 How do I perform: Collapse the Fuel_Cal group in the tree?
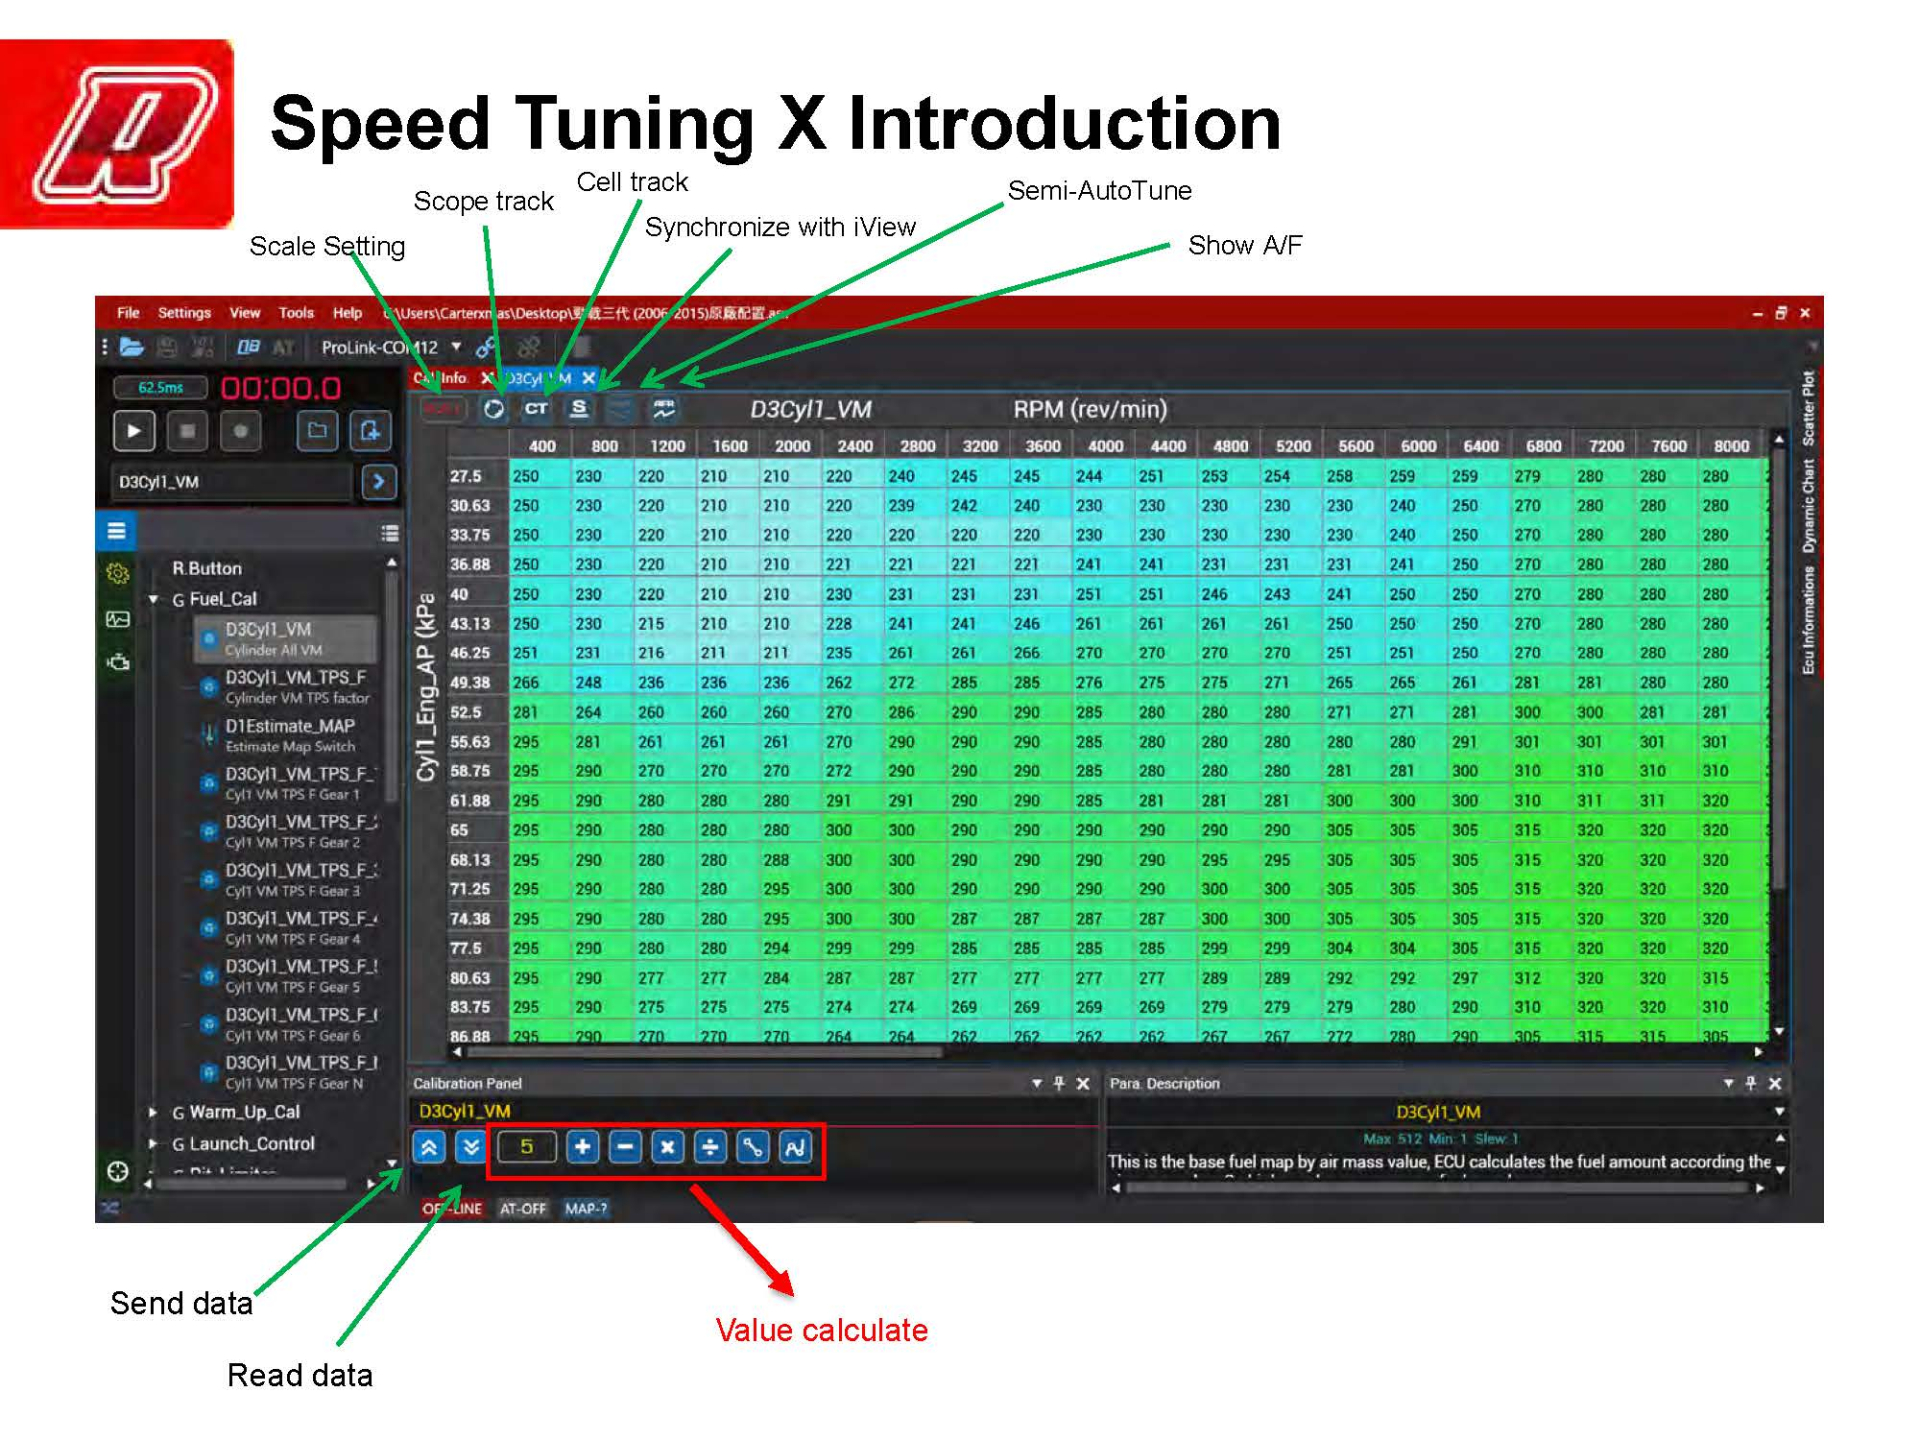click(x=155, y=600)
